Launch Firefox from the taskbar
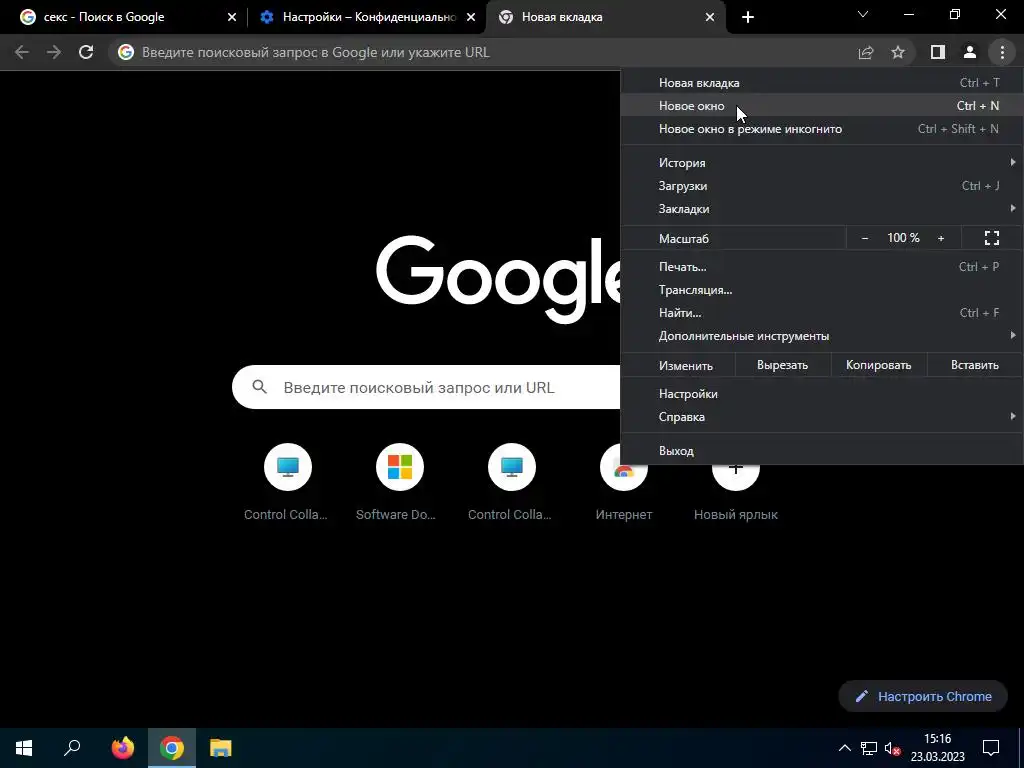 point(122,748)
